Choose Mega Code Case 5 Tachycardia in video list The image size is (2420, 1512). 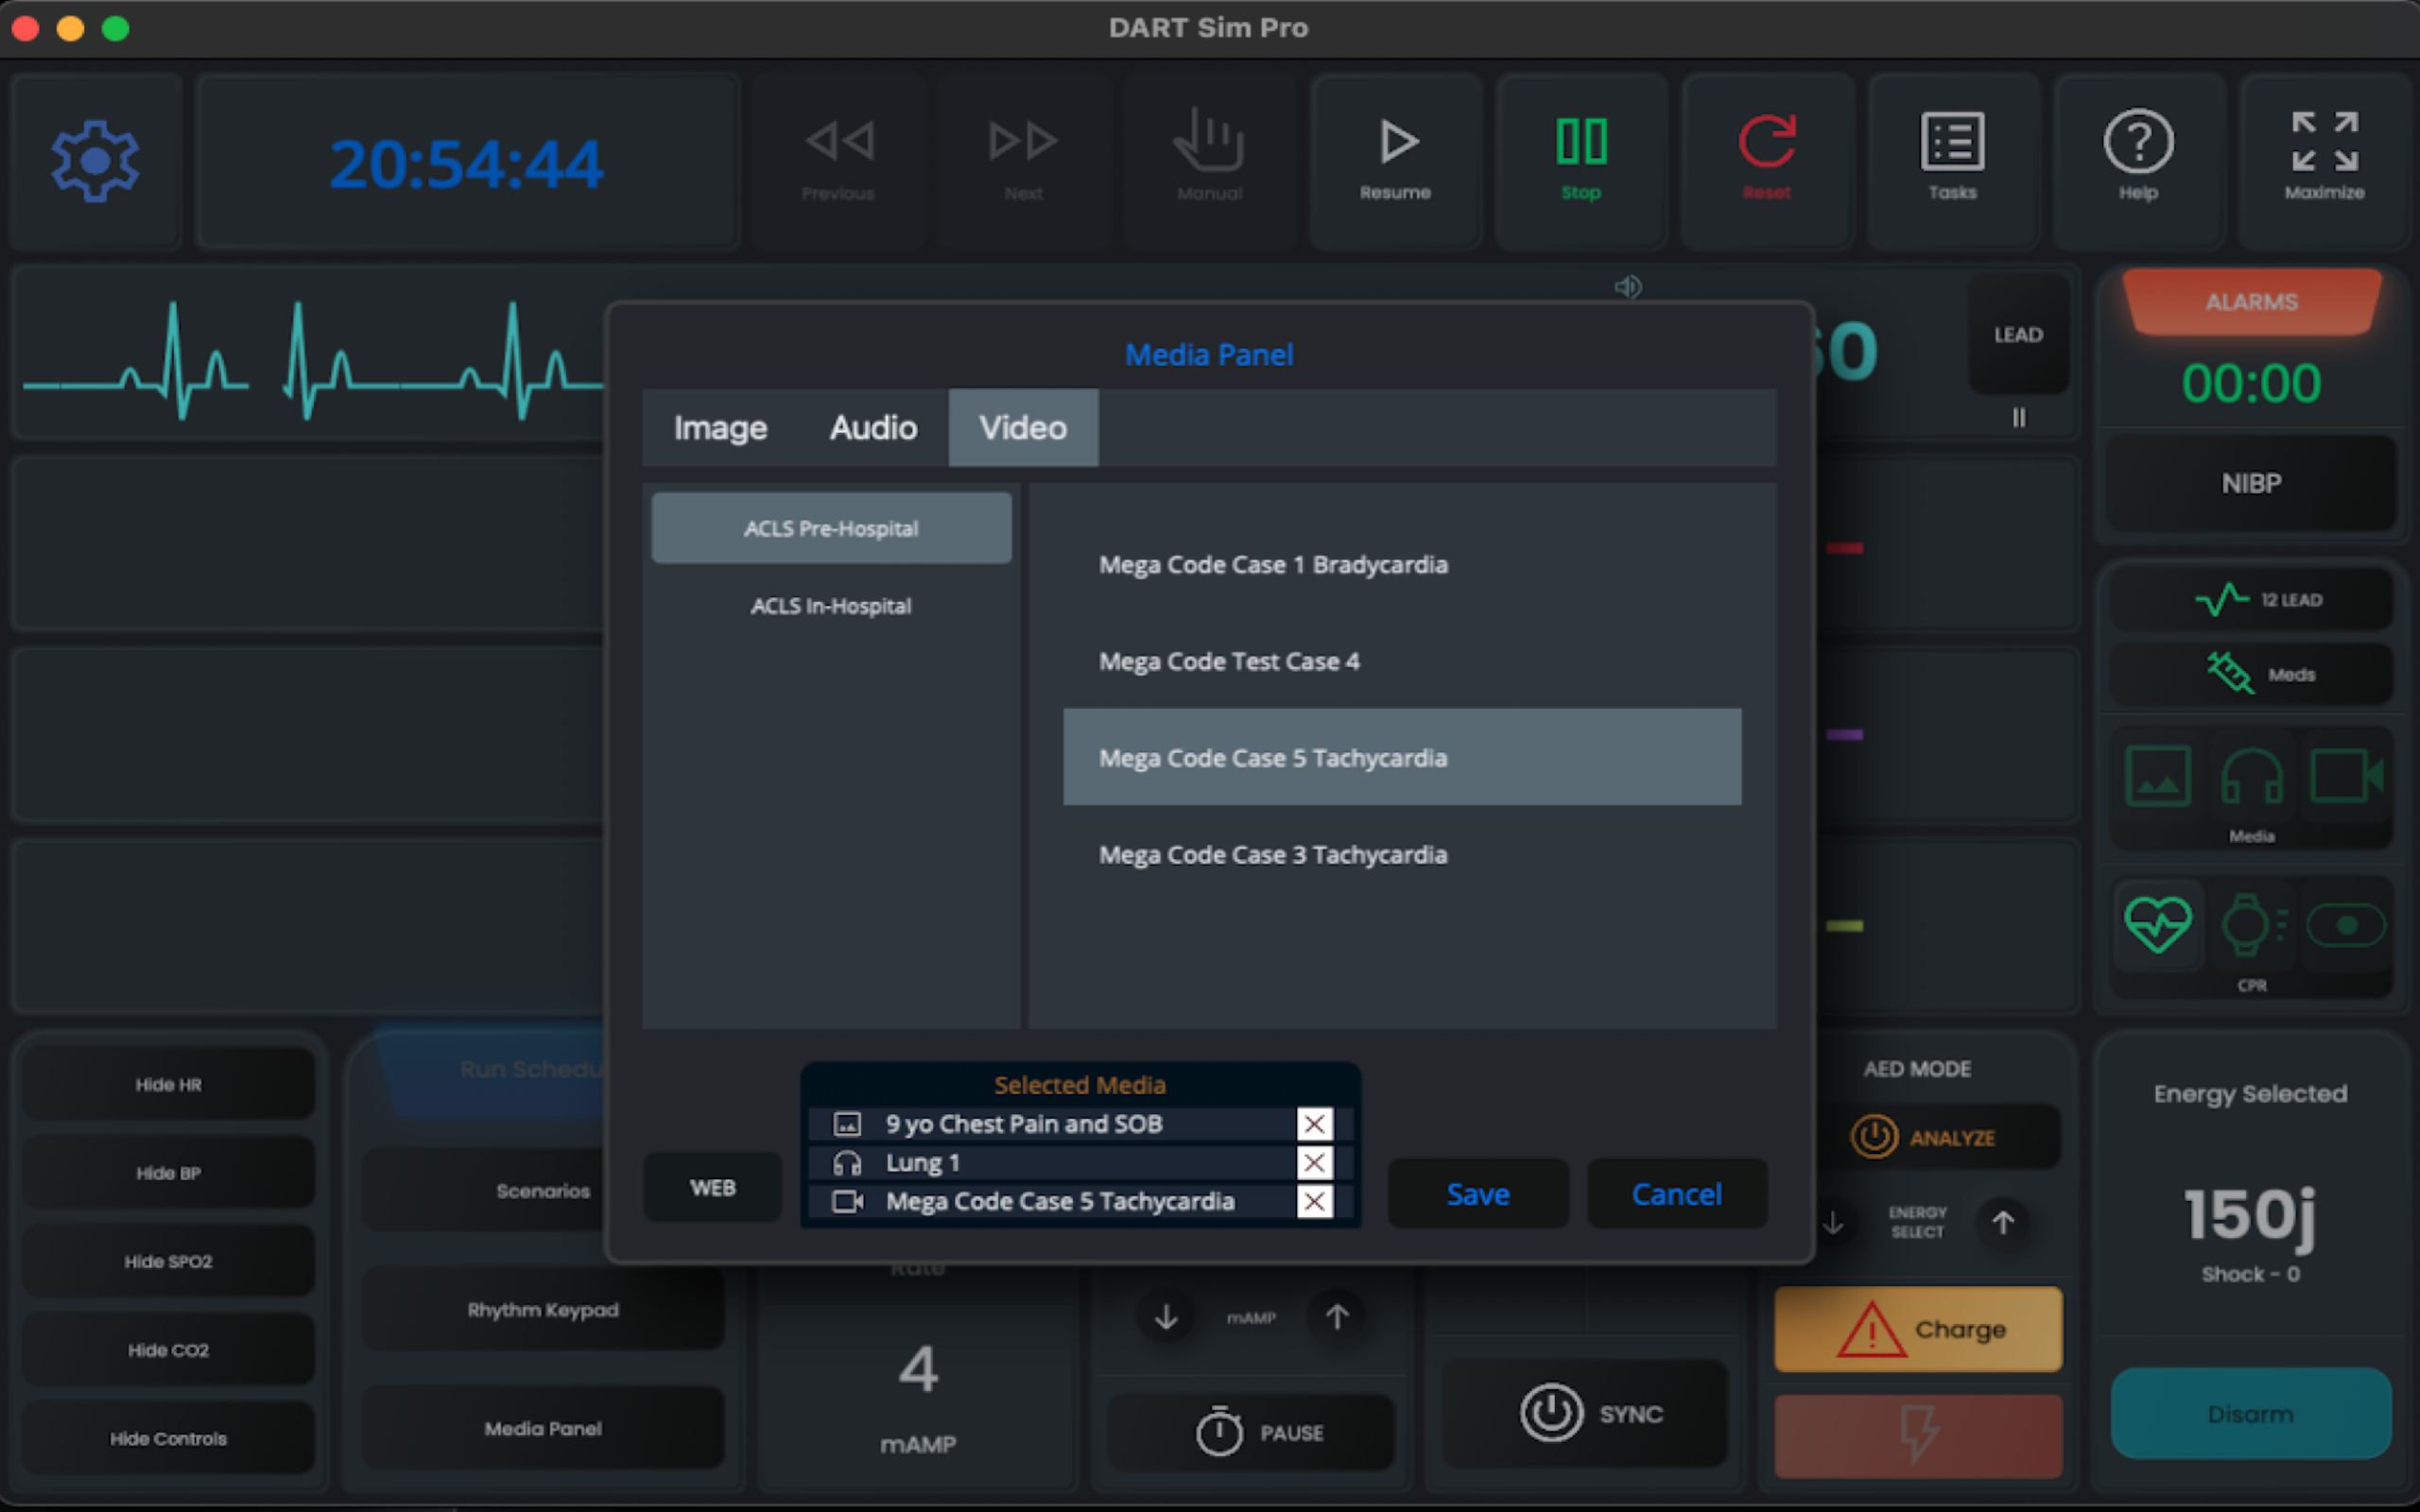tap(1402, 758)
